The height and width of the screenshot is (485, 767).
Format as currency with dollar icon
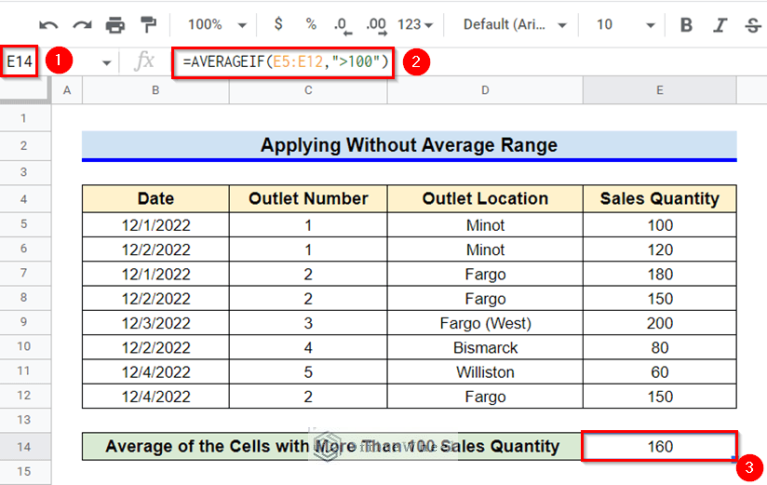point(278,23)
